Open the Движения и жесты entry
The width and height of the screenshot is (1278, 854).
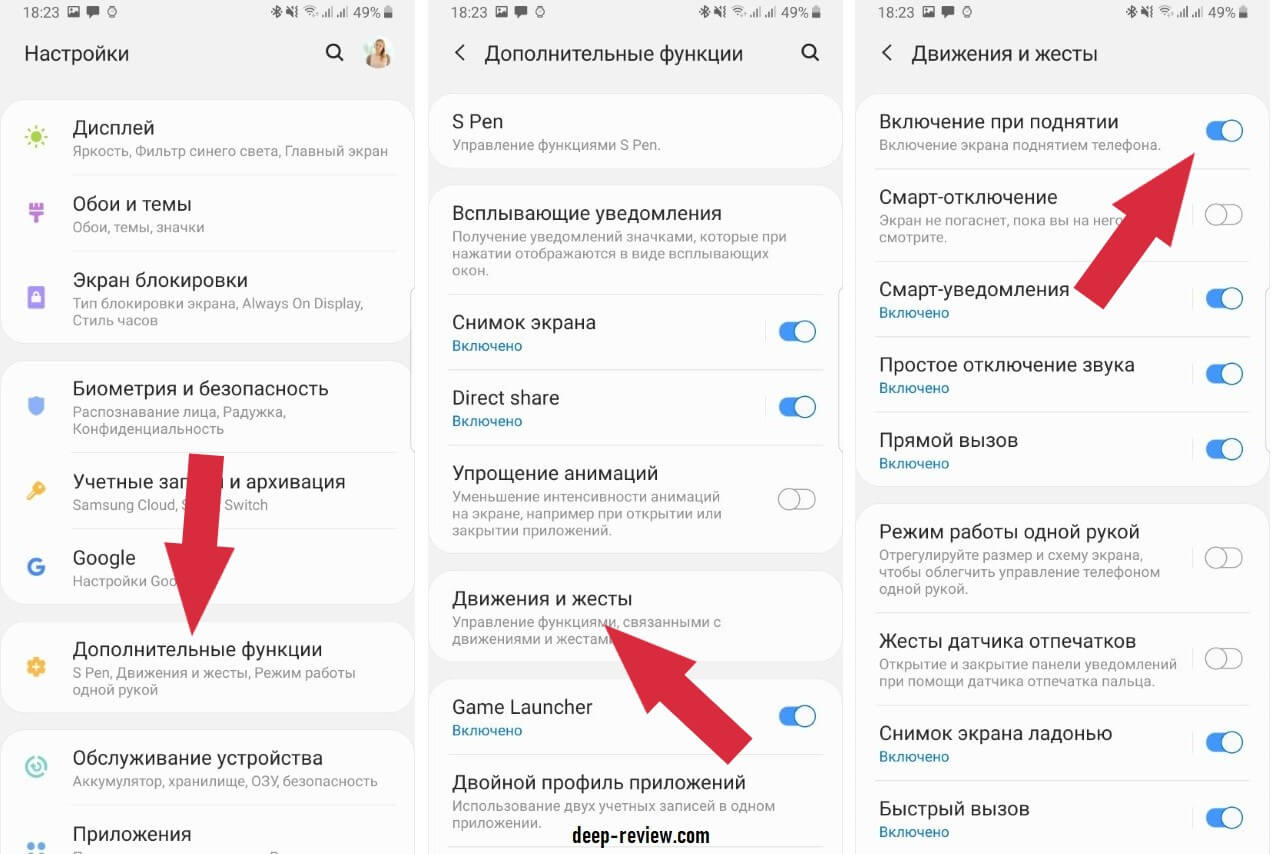coord(635,616)
